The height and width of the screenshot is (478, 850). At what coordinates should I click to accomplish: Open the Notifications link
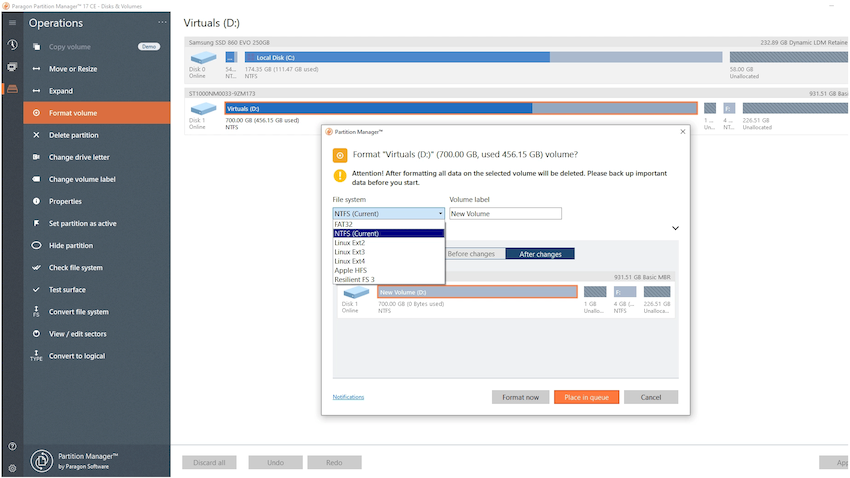pyautogui.click(x=348, y=397)
